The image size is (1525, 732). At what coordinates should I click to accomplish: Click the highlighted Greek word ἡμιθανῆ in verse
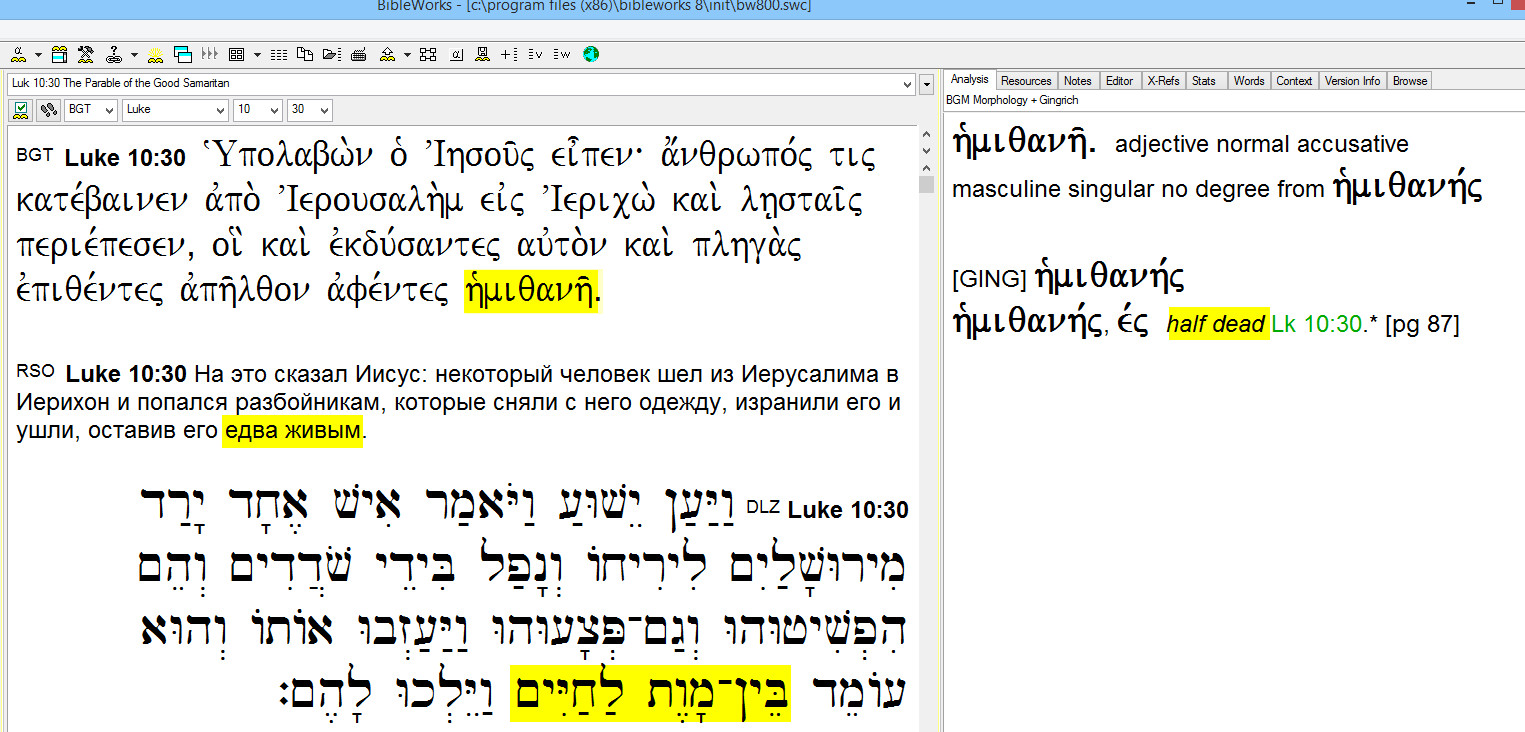coord(530,292)
